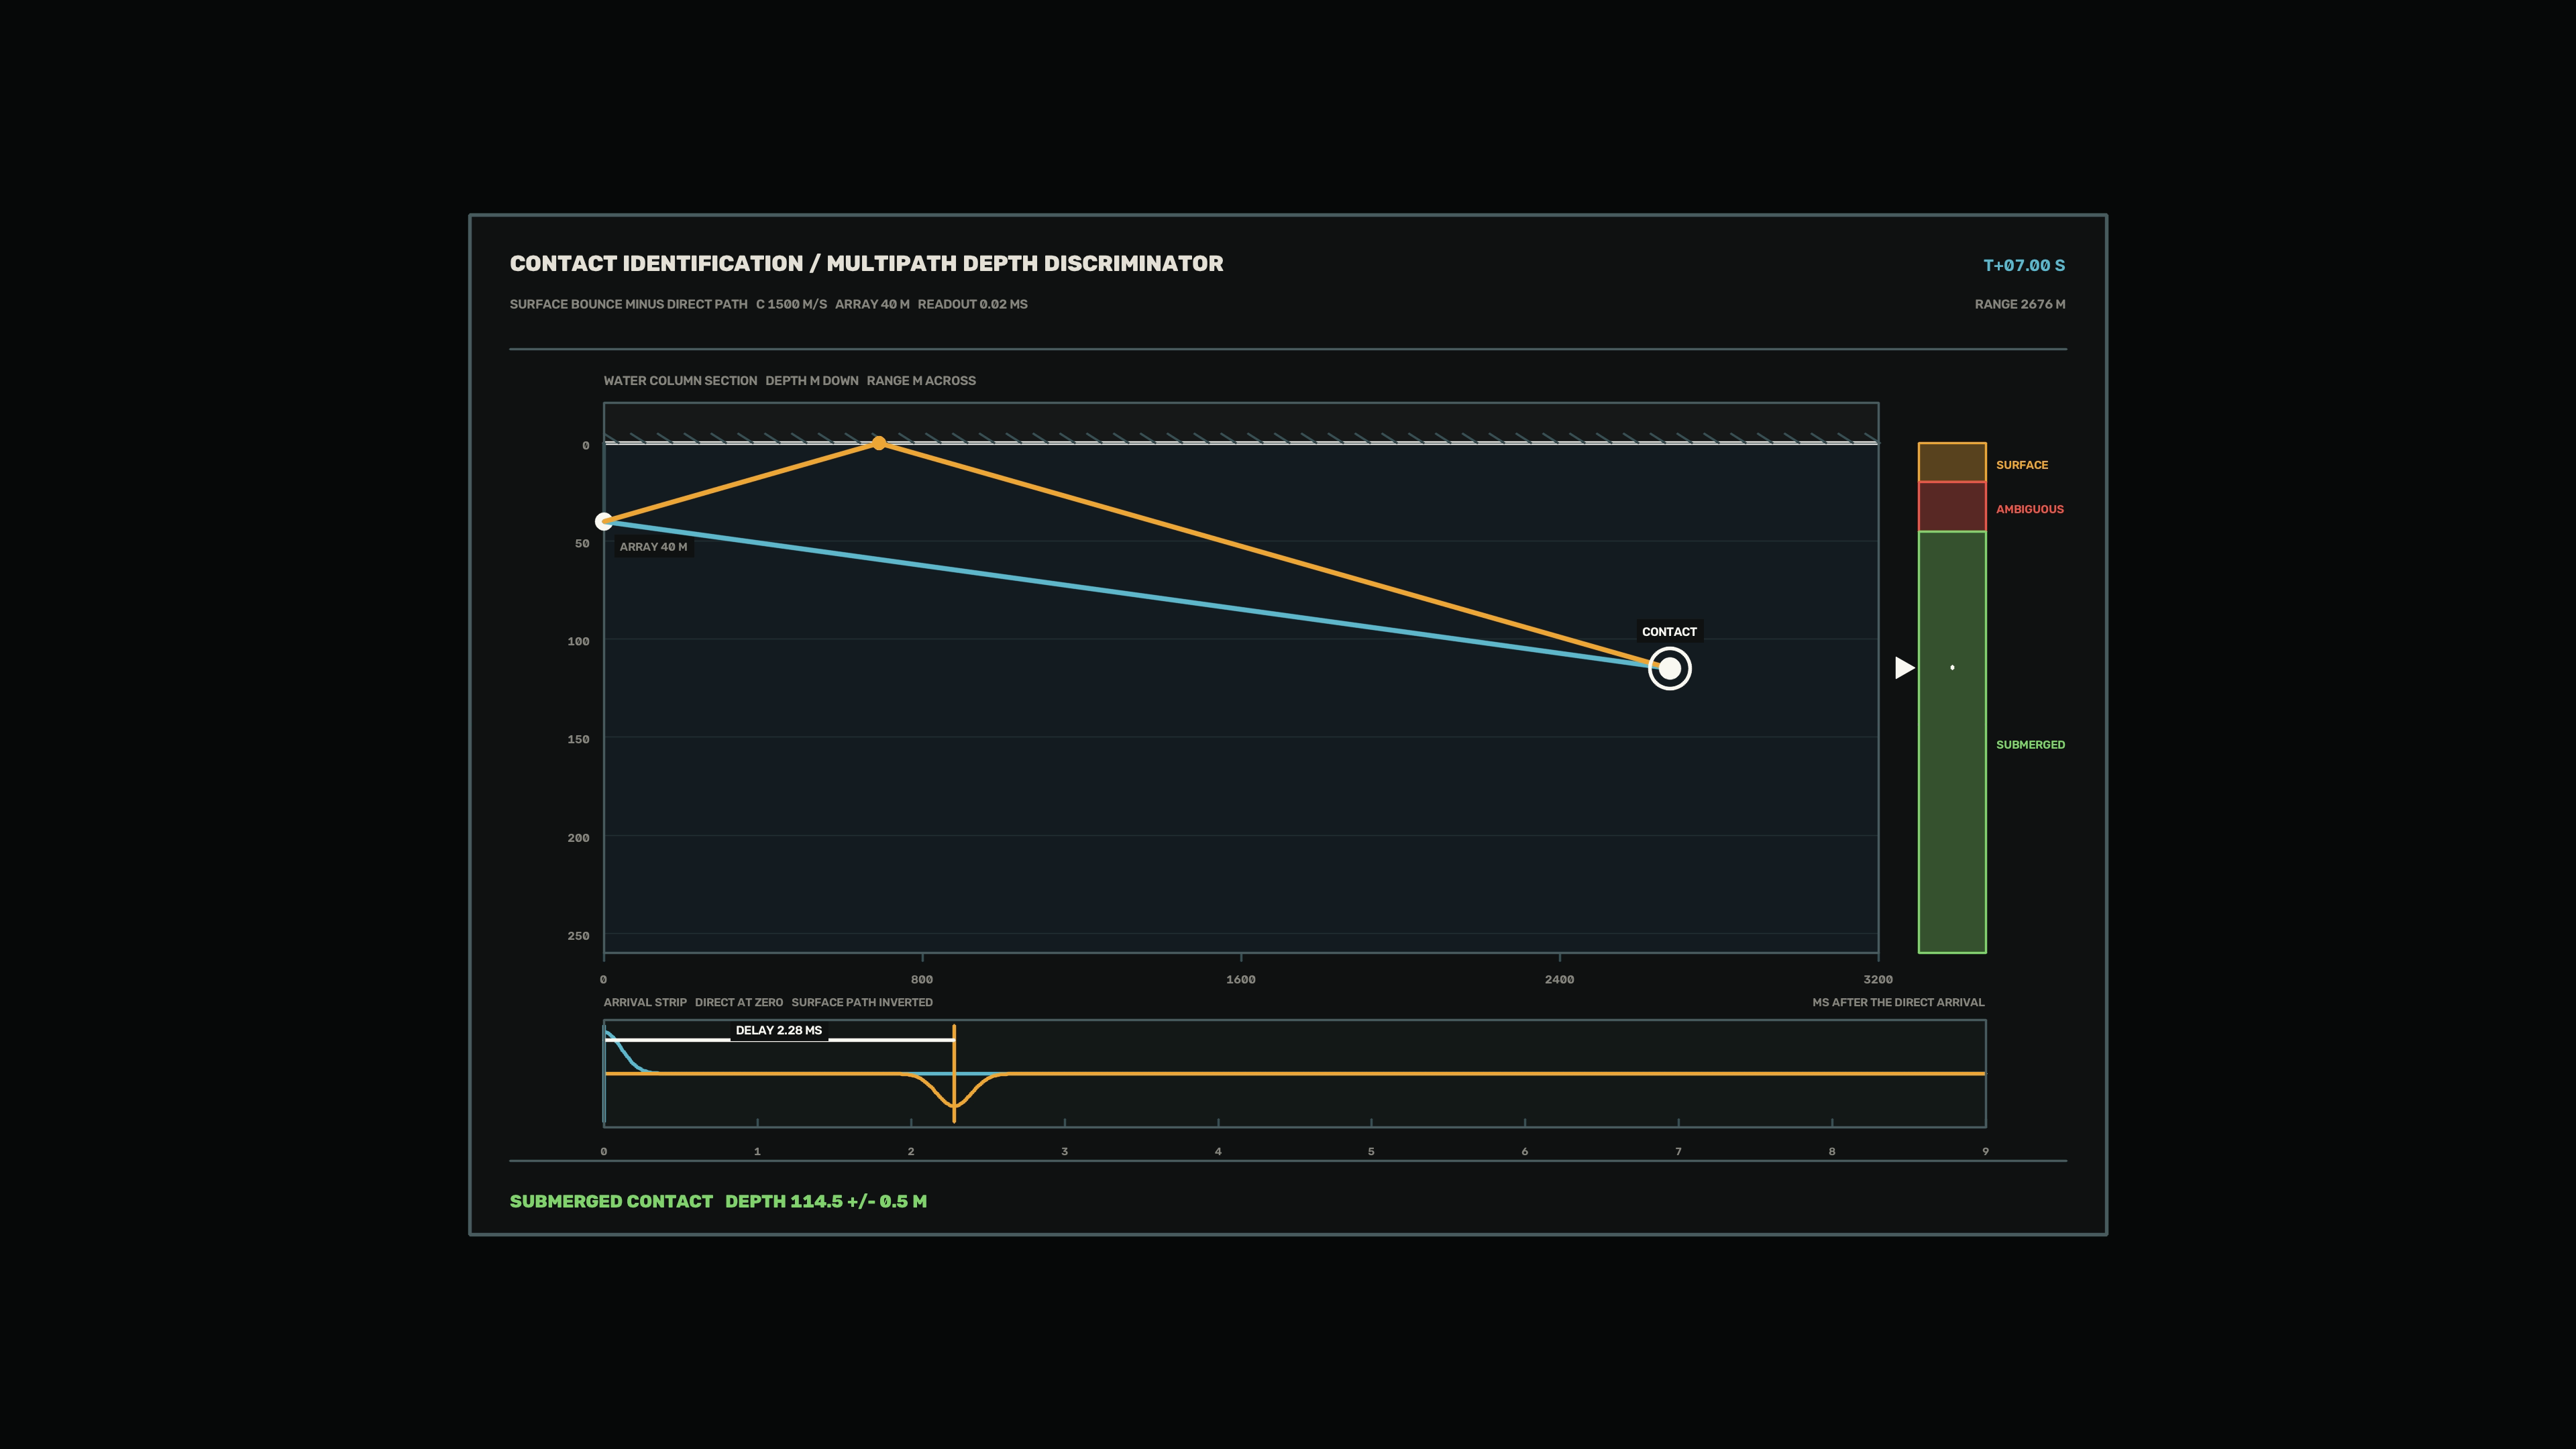Select the white array hydrophone dot

tap(603, 521)
